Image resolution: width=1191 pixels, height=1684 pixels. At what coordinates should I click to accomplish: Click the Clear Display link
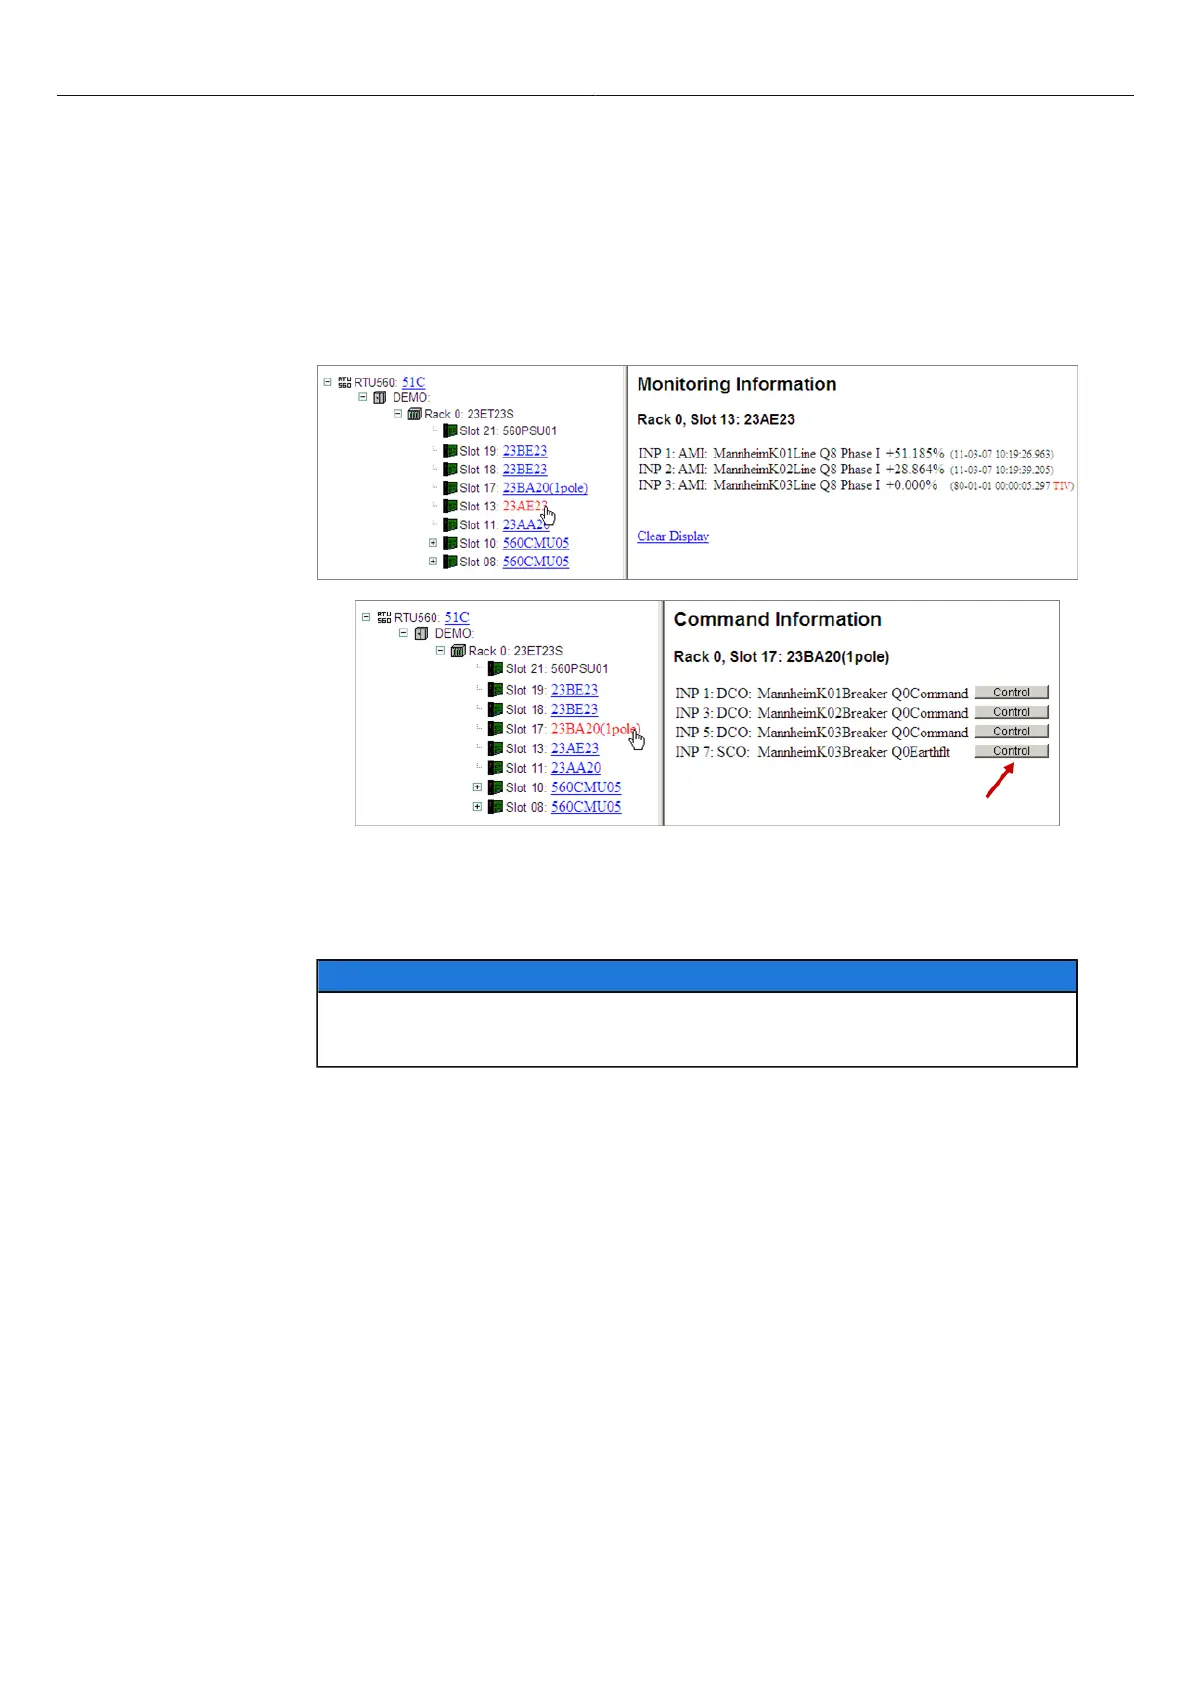[673, 536]
